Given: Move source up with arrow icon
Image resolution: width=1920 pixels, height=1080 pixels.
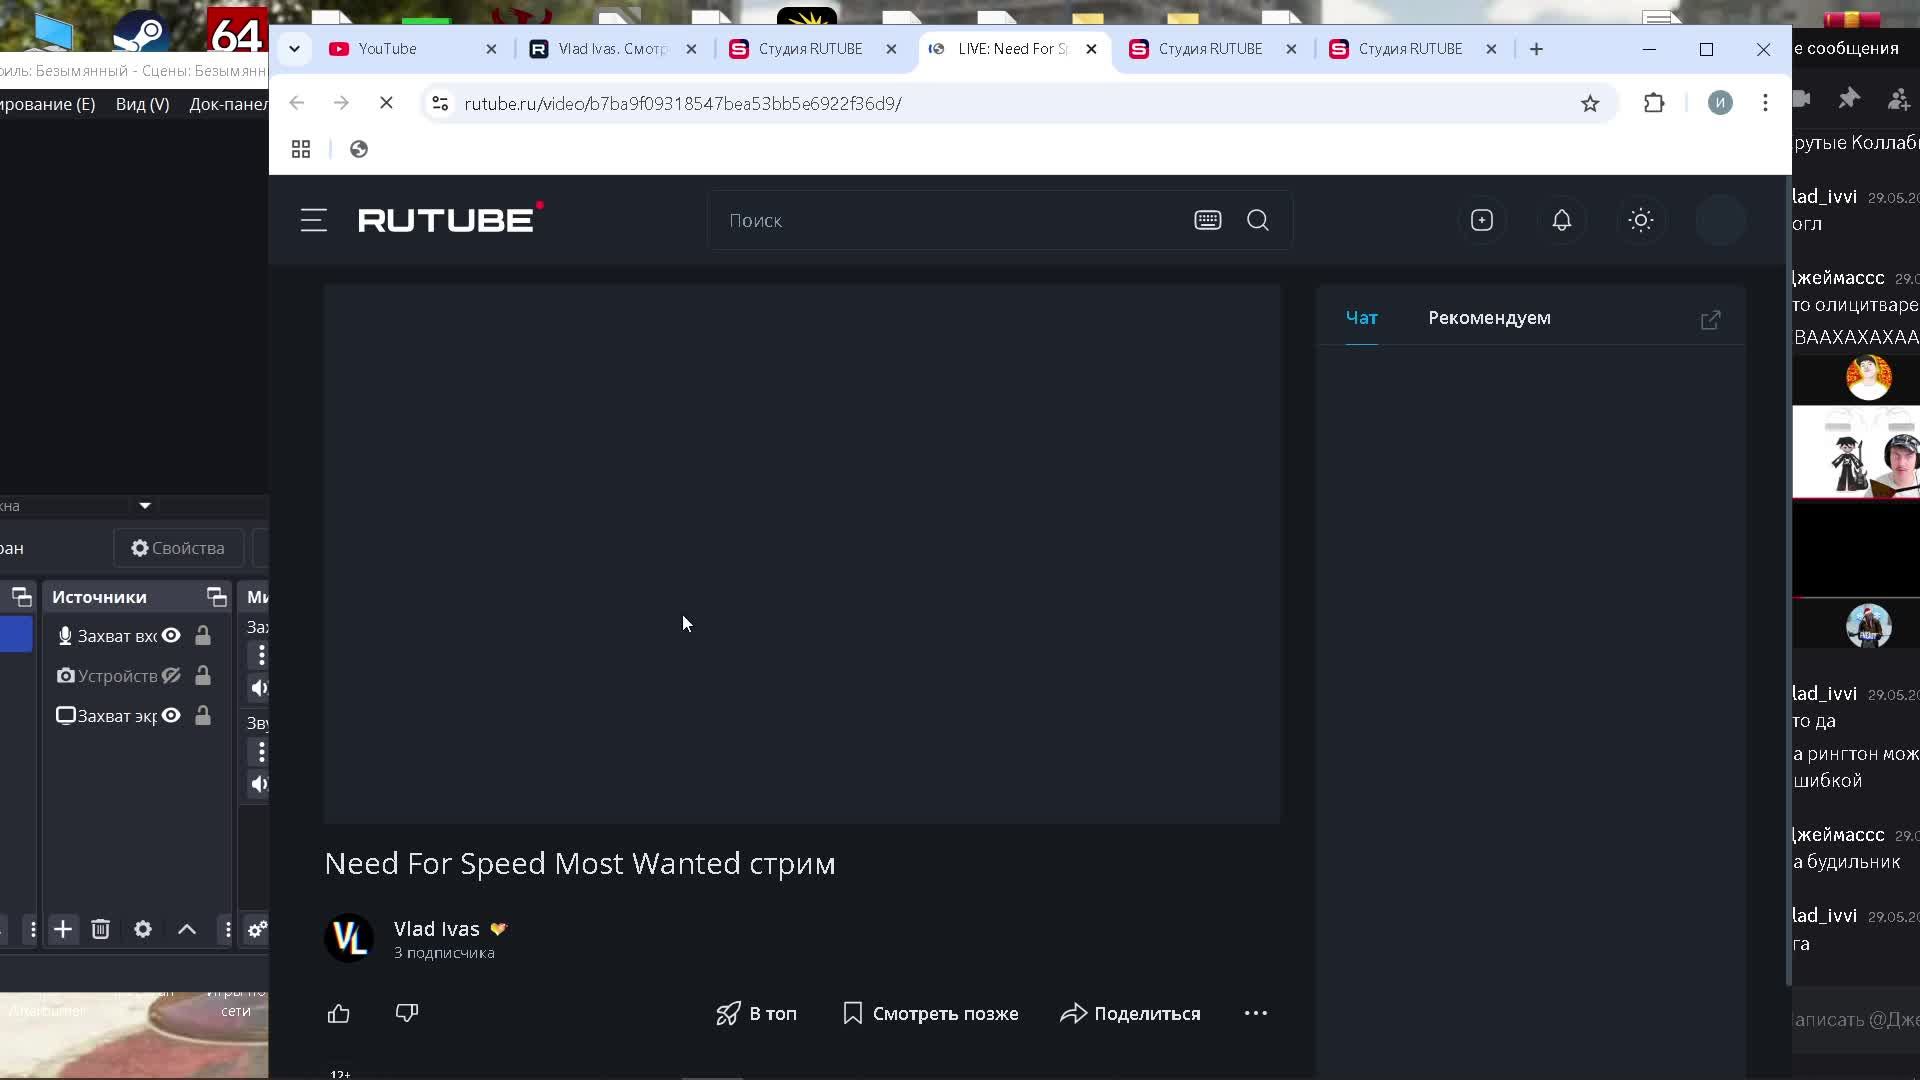Looking at the screenshot, I should (187, 929).
